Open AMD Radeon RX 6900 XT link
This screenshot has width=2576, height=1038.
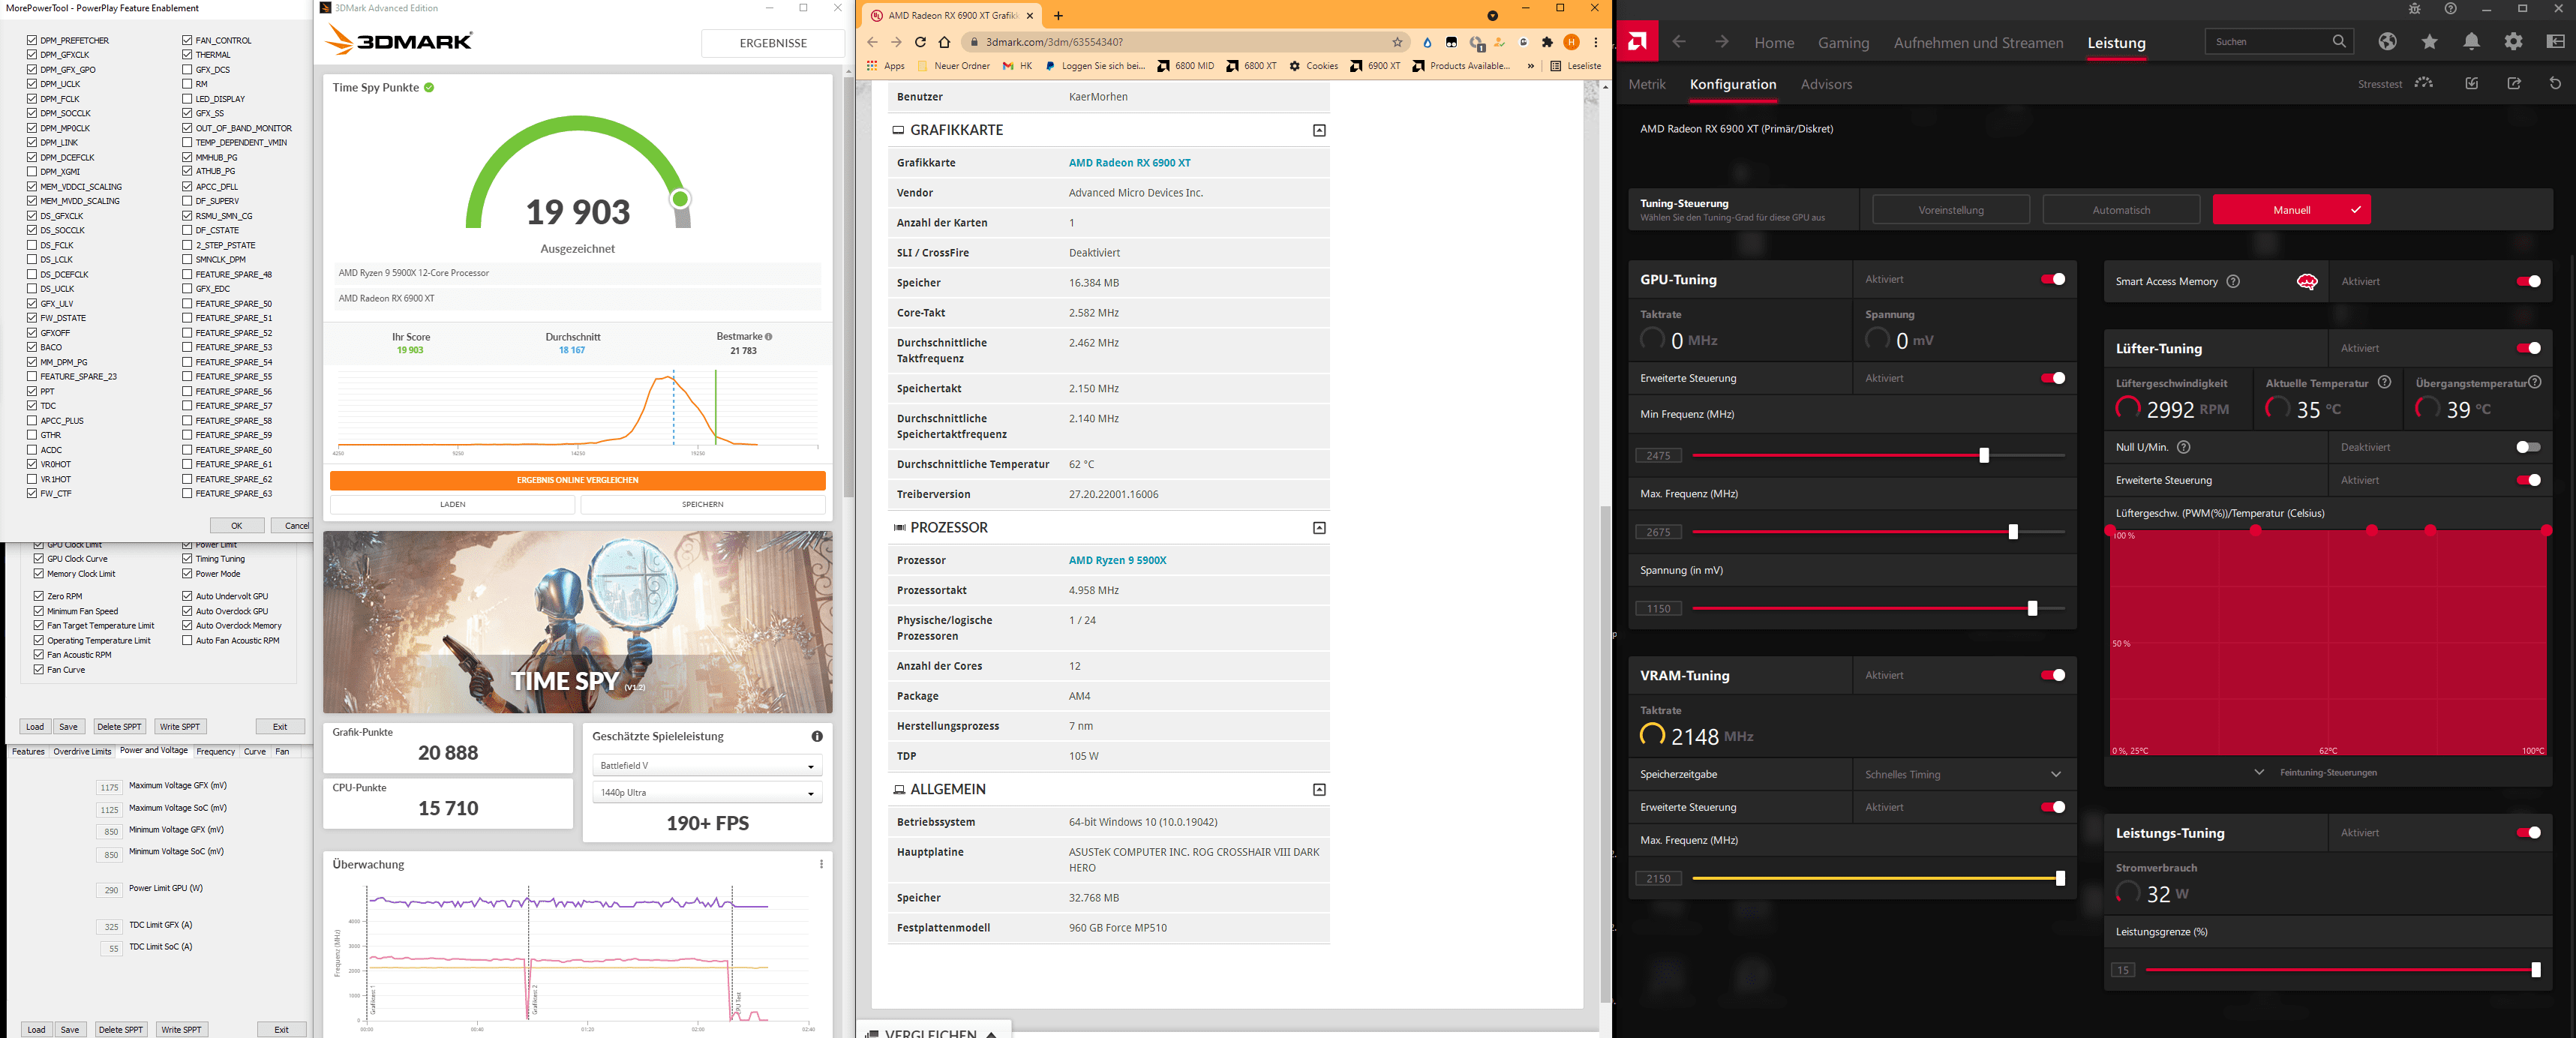click(1129, 163)
